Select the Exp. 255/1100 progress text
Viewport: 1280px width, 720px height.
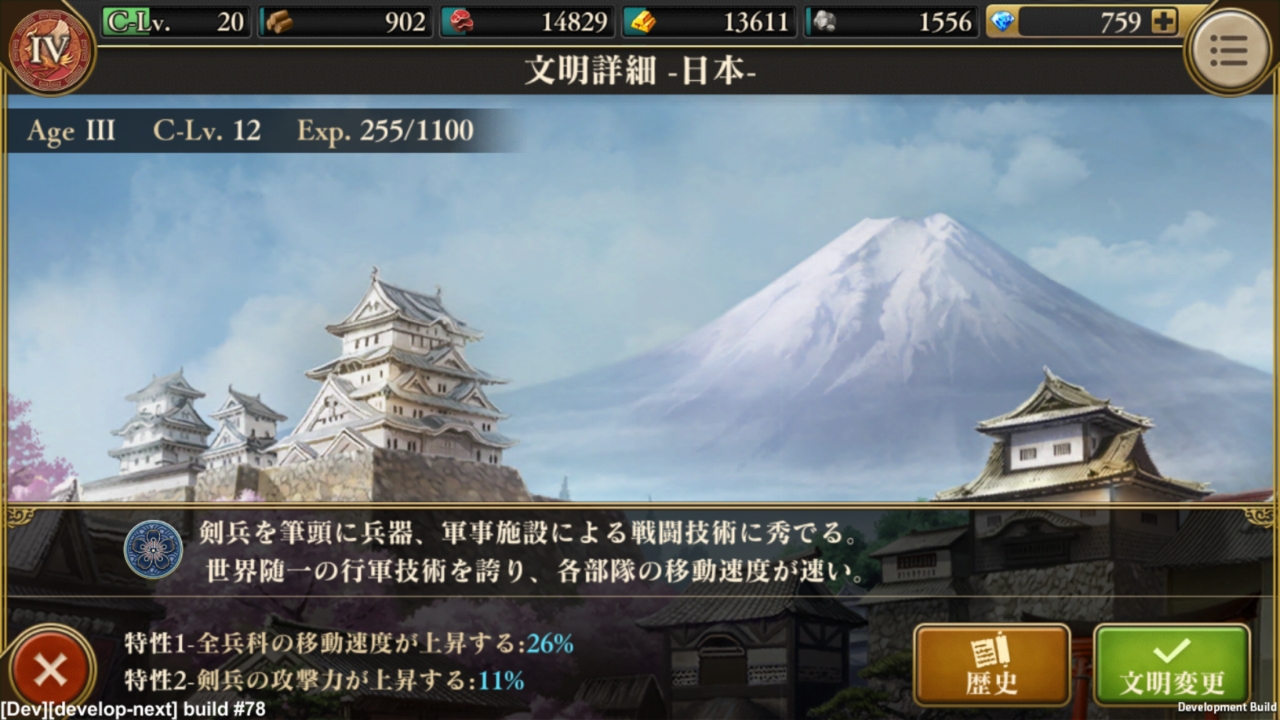385,131
